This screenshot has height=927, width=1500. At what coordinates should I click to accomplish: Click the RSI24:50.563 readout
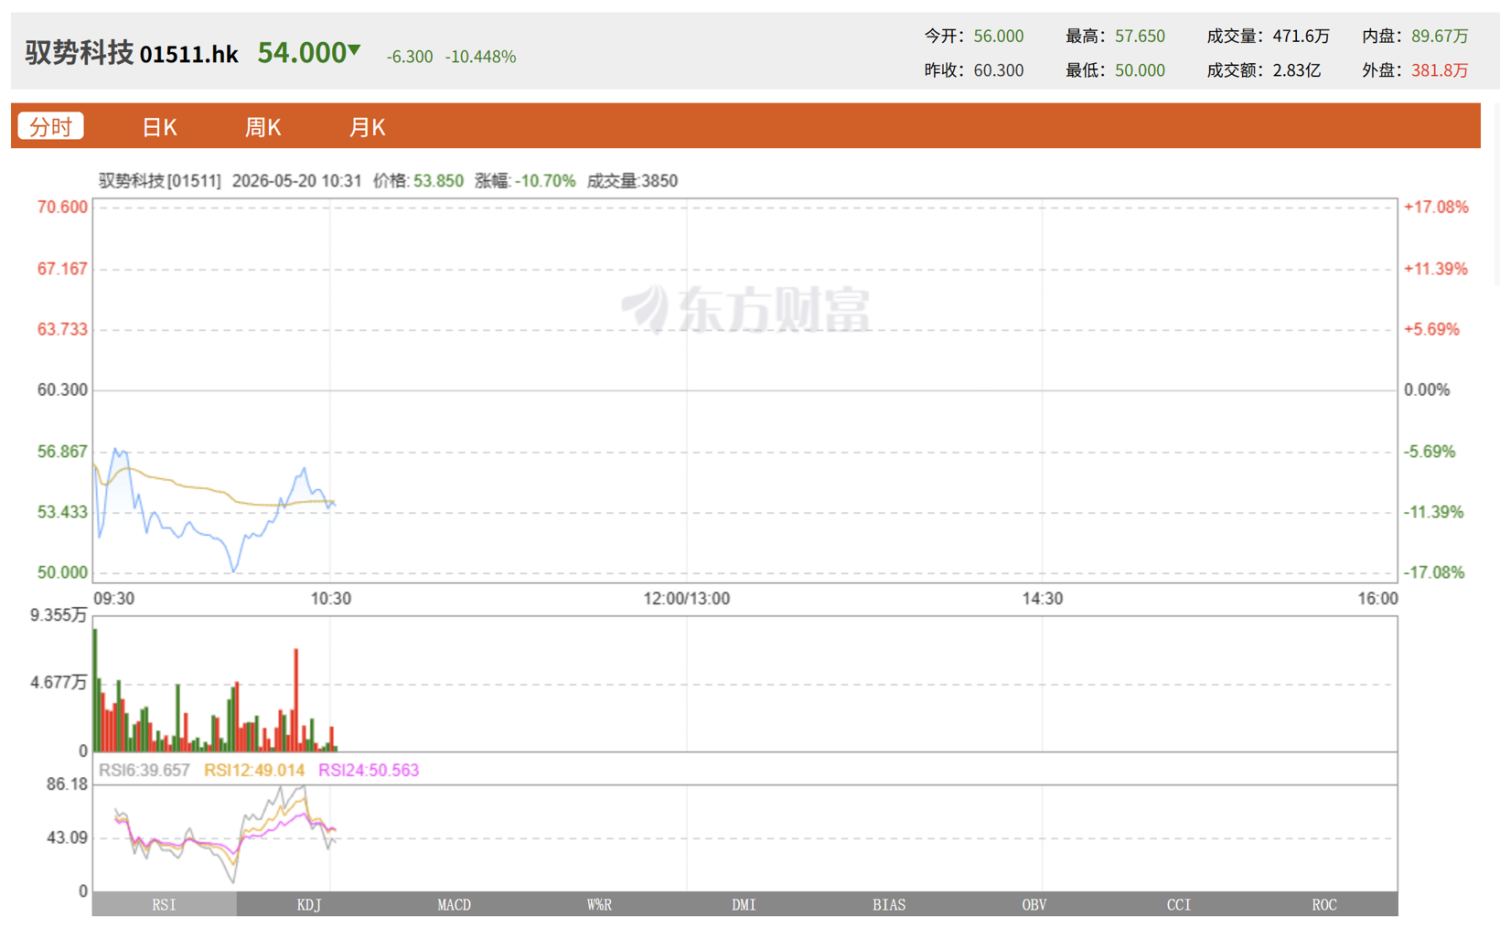coord(369,770)
